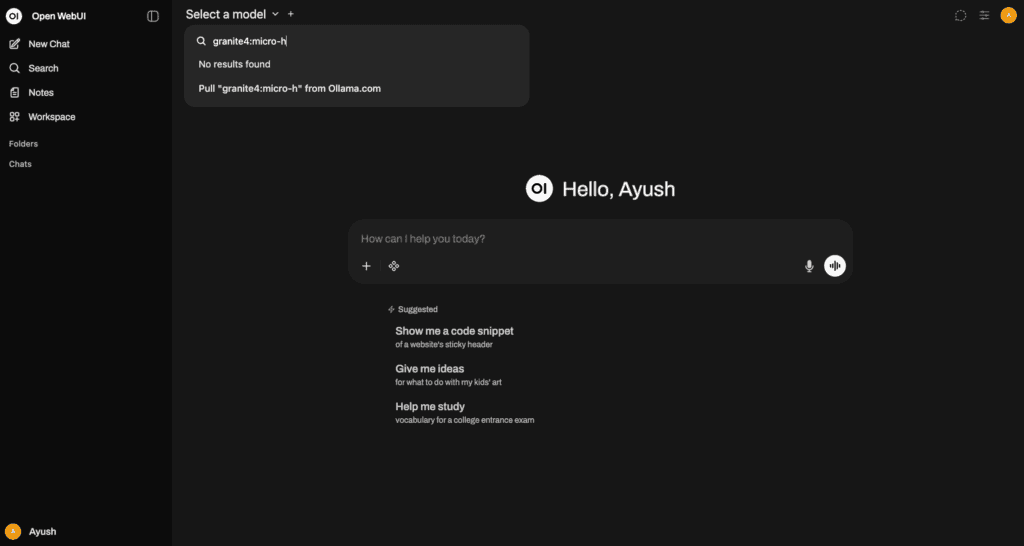Click the Open WebUI logo icon
Screen dimensions: 1024x546
point(14,16)
